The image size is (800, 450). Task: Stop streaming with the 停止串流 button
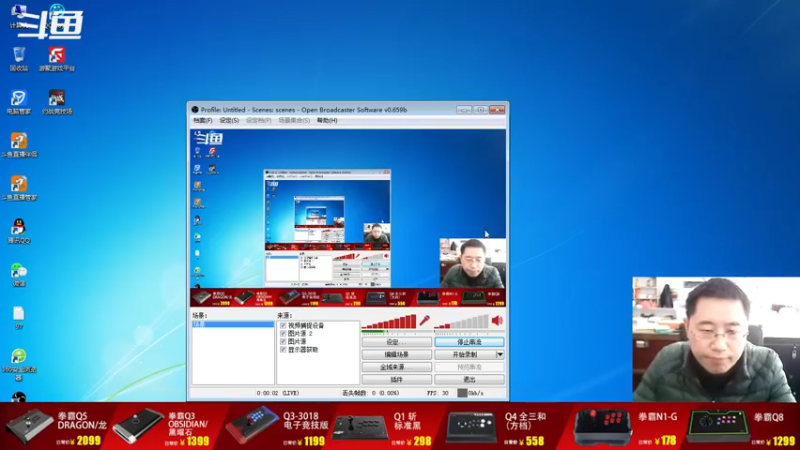pos(469,342)
